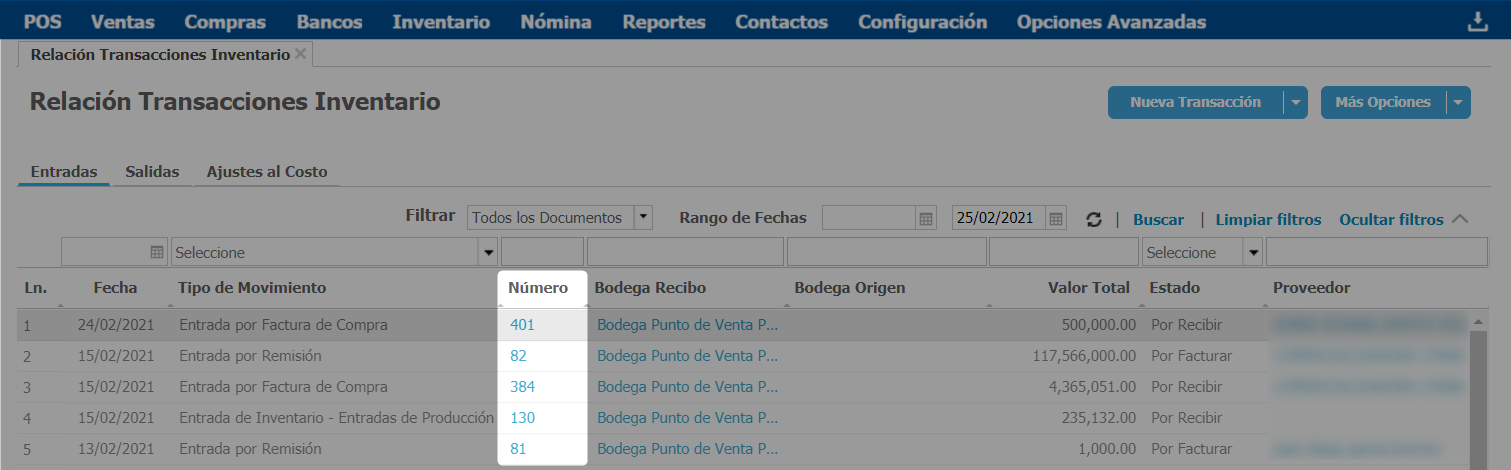The height and width of the screenshot is (470, 1511).
Task: Switch to the Ajustes al Costo tab
Action: click(x=267, y=172)
